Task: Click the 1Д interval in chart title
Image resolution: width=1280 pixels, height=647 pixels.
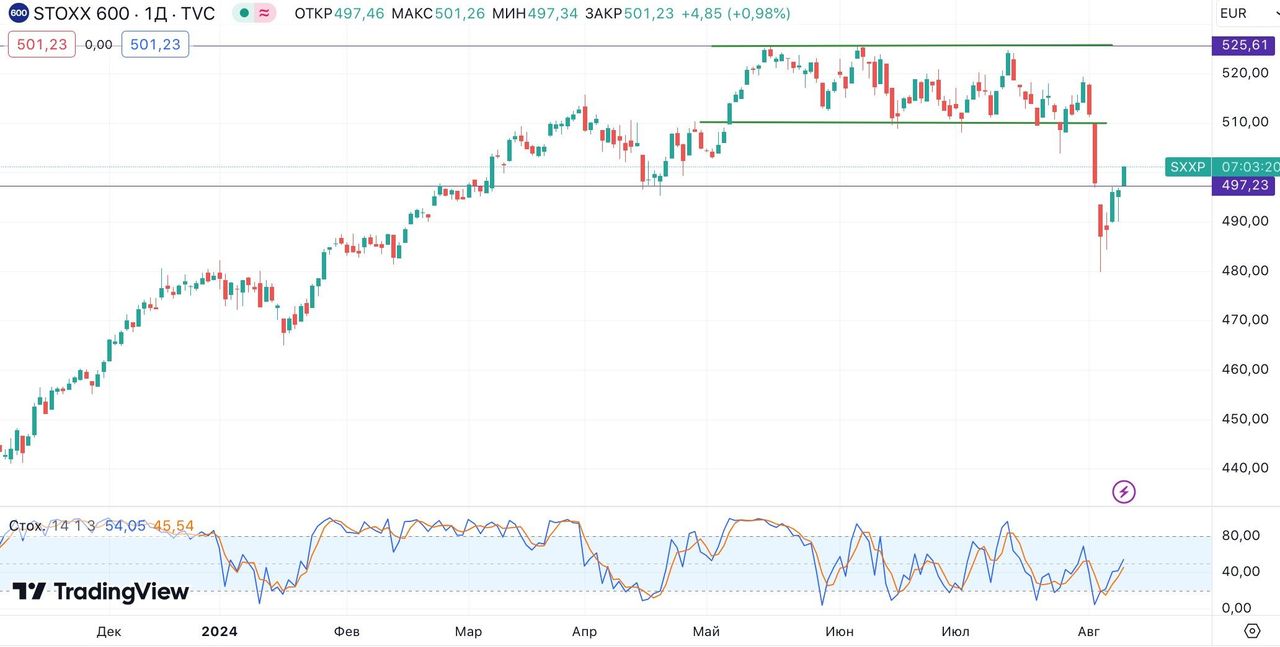Action: pos(156,14)
